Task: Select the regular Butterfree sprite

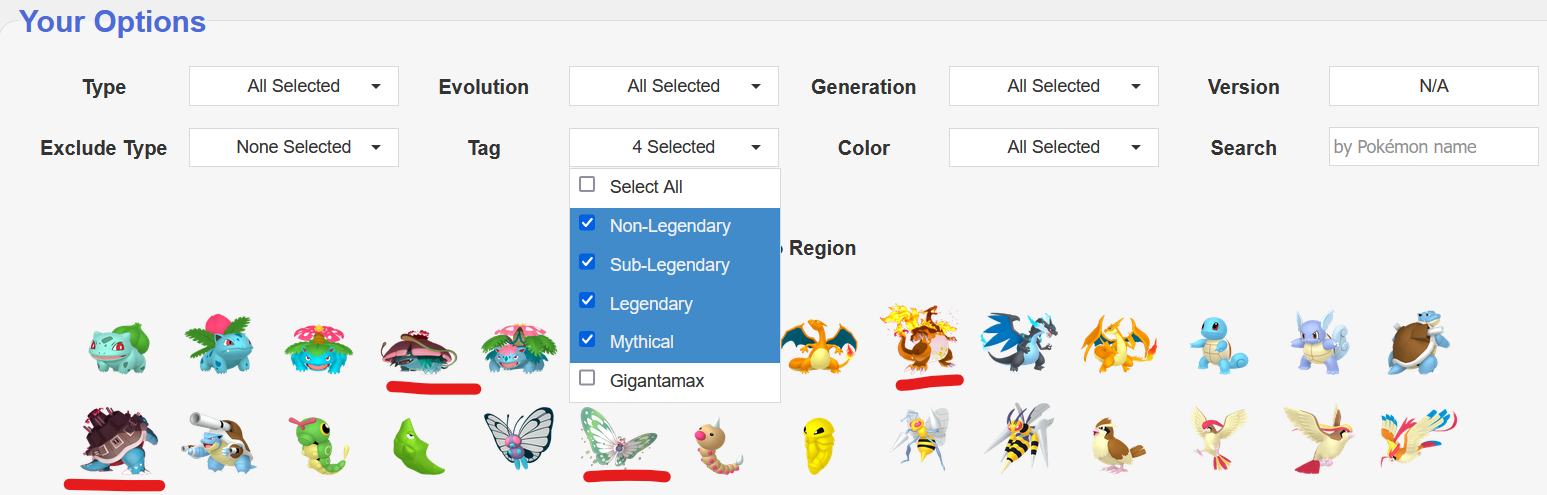Action: (519, 438)
